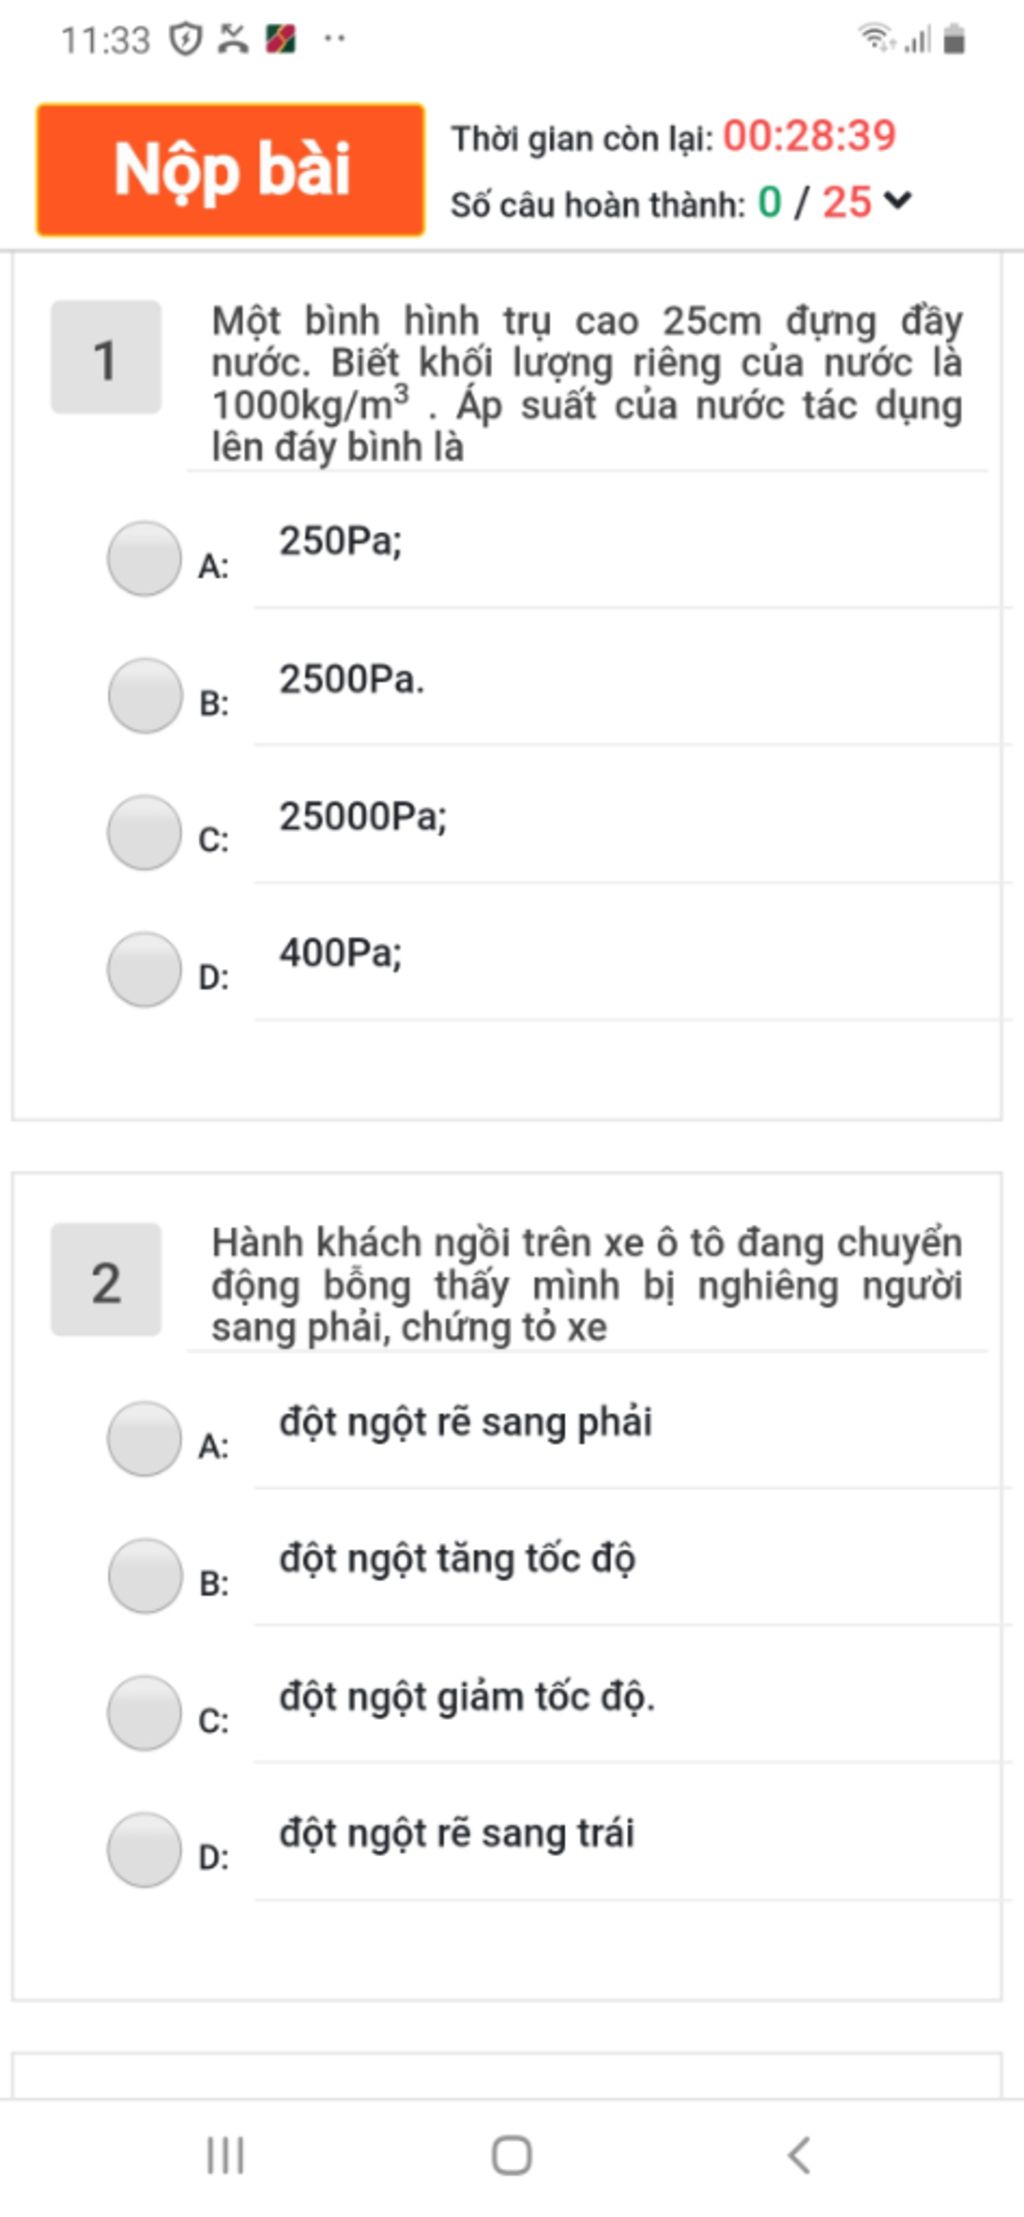The image size is (1024, 2217).
Task: Choose answer D 400Pa for question 1
Action: [x=144, y=969]
